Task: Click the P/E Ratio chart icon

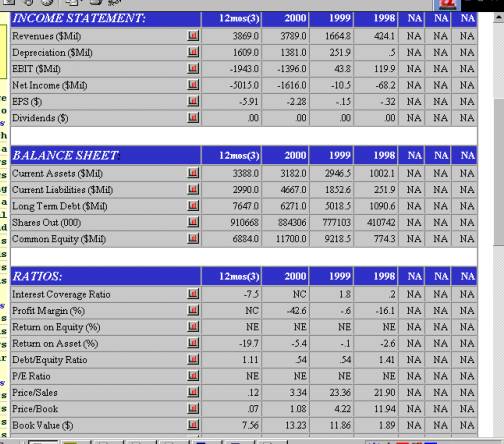Action: pos(193,375)
